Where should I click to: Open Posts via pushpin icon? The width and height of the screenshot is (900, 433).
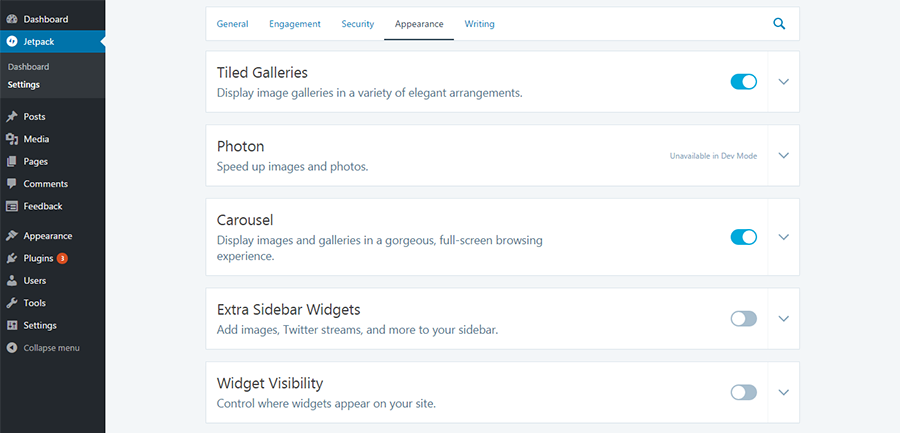point(11,117)
